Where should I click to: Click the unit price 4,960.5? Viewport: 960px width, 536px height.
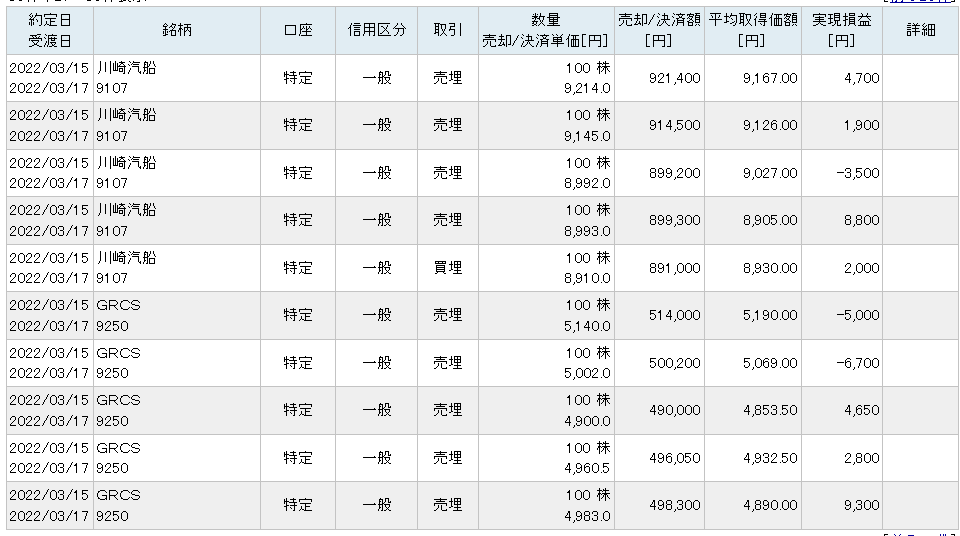tap(587, 469)
